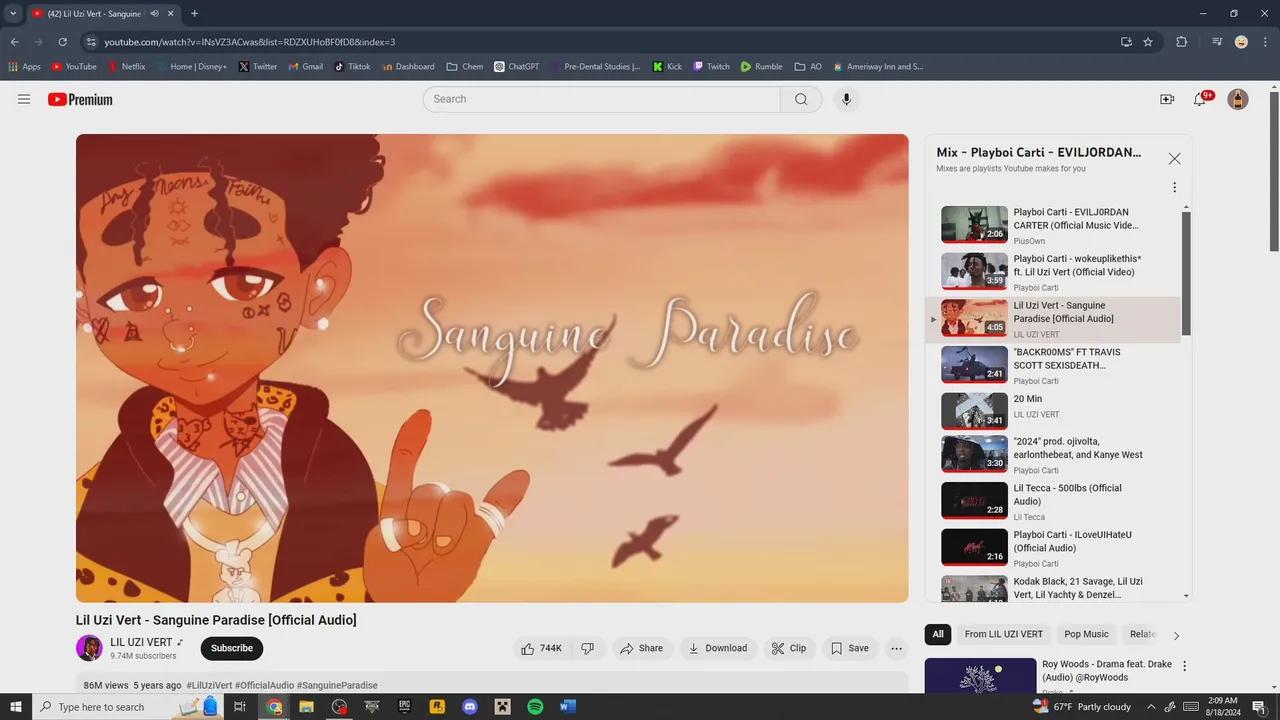Click the Sanguine Paradise video player
Viewport: 1280px width, 720px height.
click(x=492, y=368)
